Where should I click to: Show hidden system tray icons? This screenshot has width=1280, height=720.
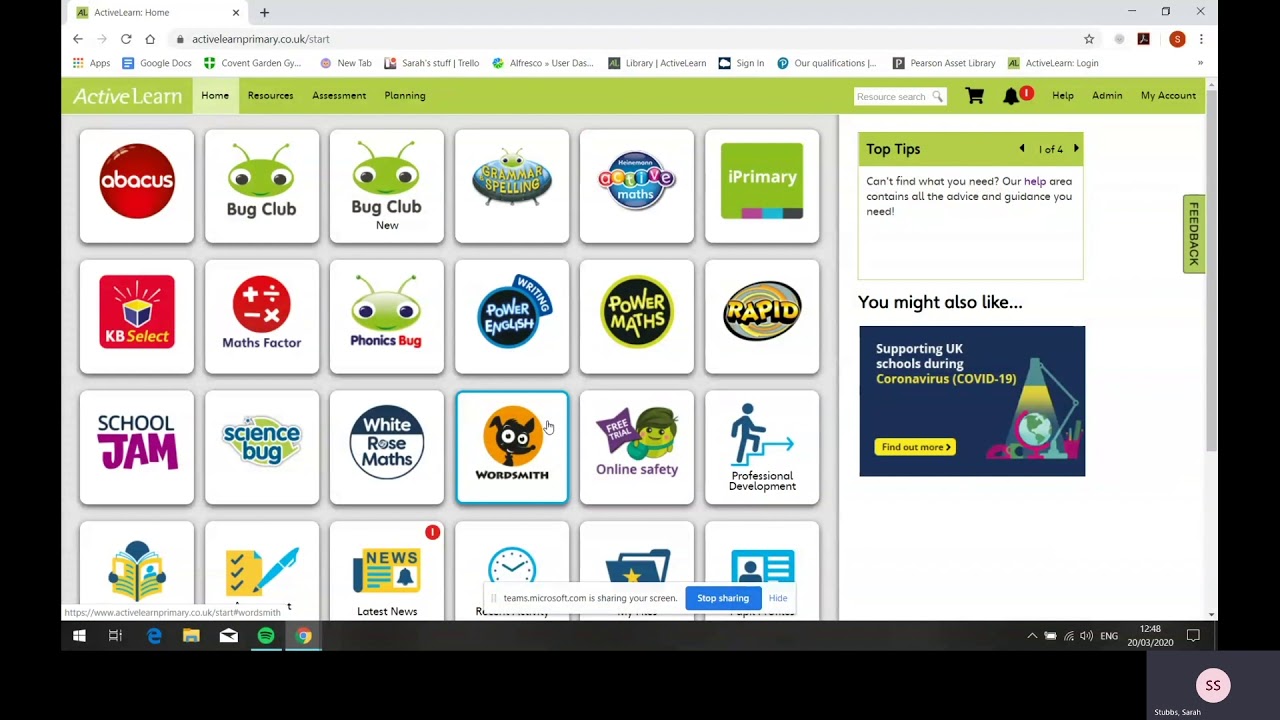coord(1032,636)
